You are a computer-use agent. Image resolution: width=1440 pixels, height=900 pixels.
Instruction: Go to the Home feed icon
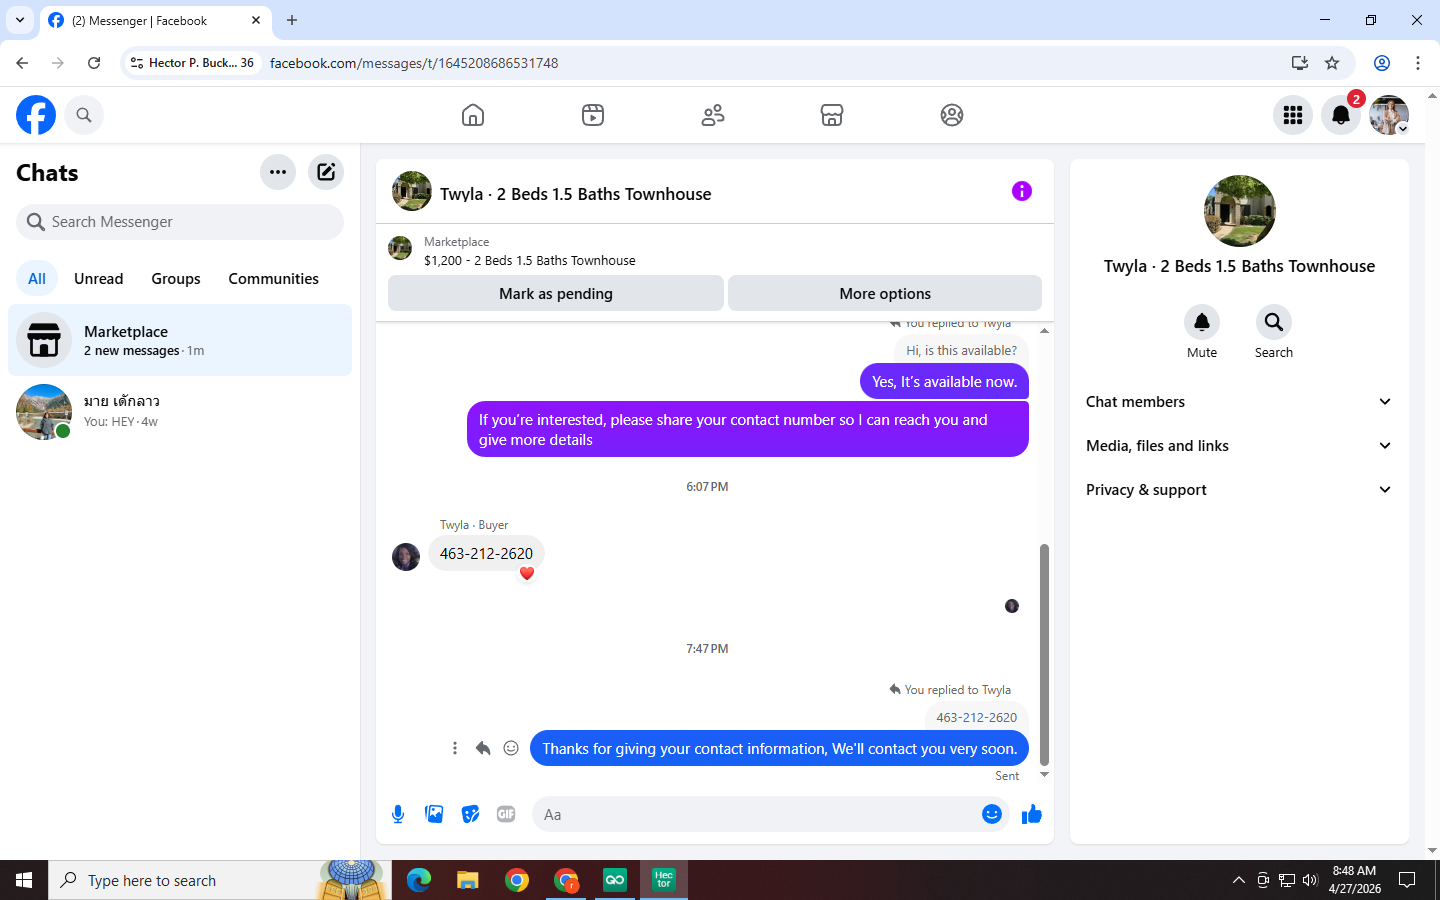coord(473,115)
